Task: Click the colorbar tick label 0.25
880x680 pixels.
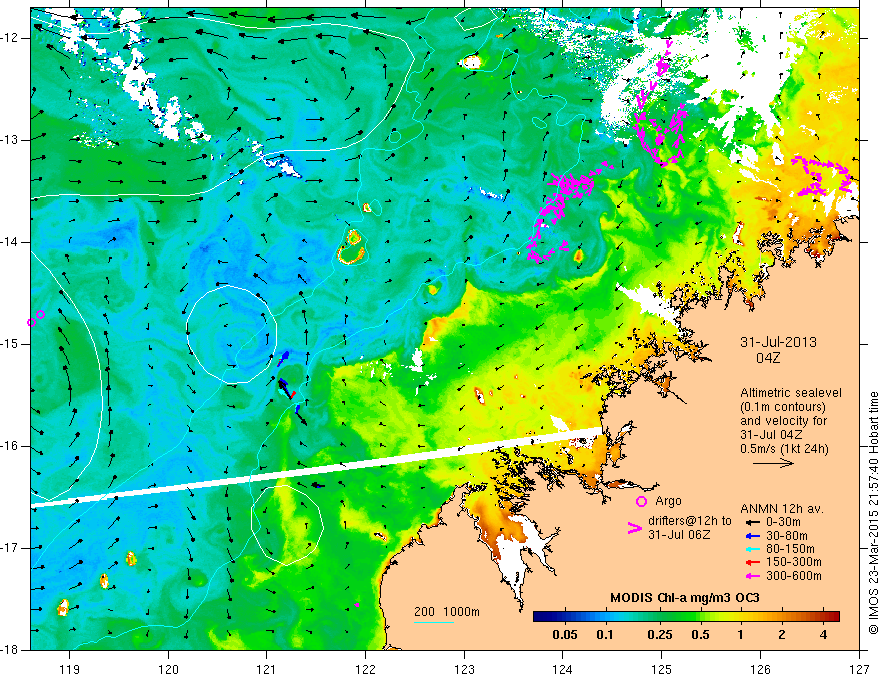Action: pyautogui.click(x=659, y=635)
